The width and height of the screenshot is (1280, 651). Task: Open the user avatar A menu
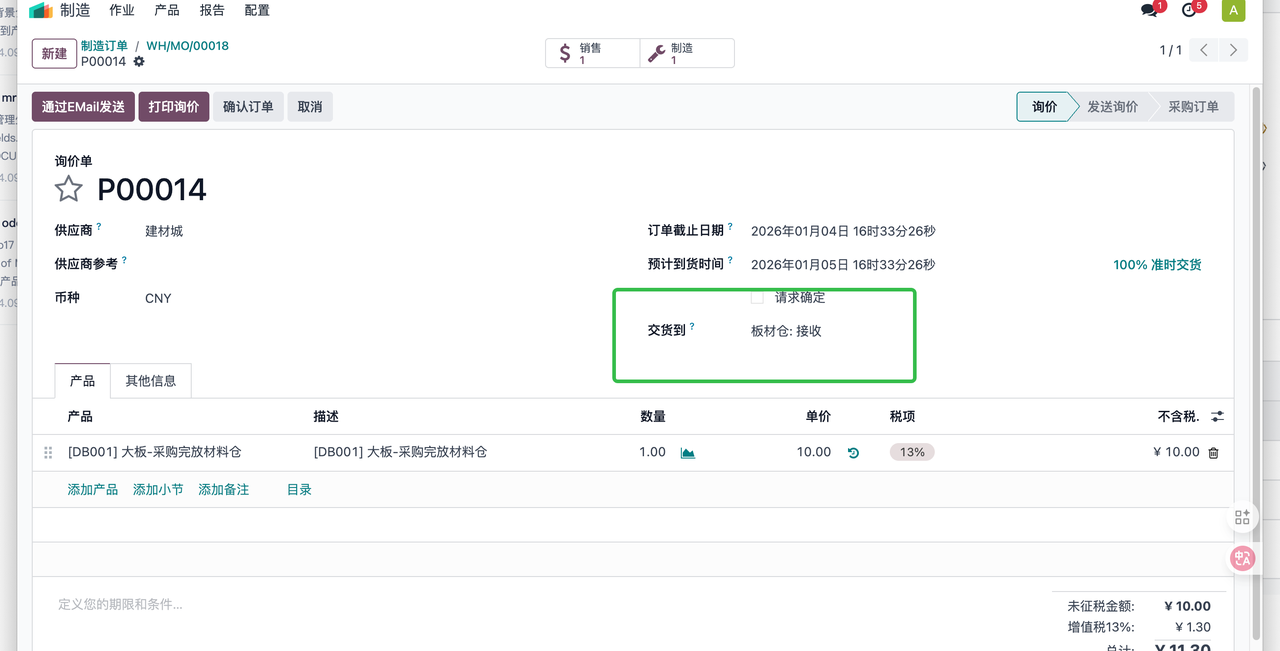[1233, 10]
